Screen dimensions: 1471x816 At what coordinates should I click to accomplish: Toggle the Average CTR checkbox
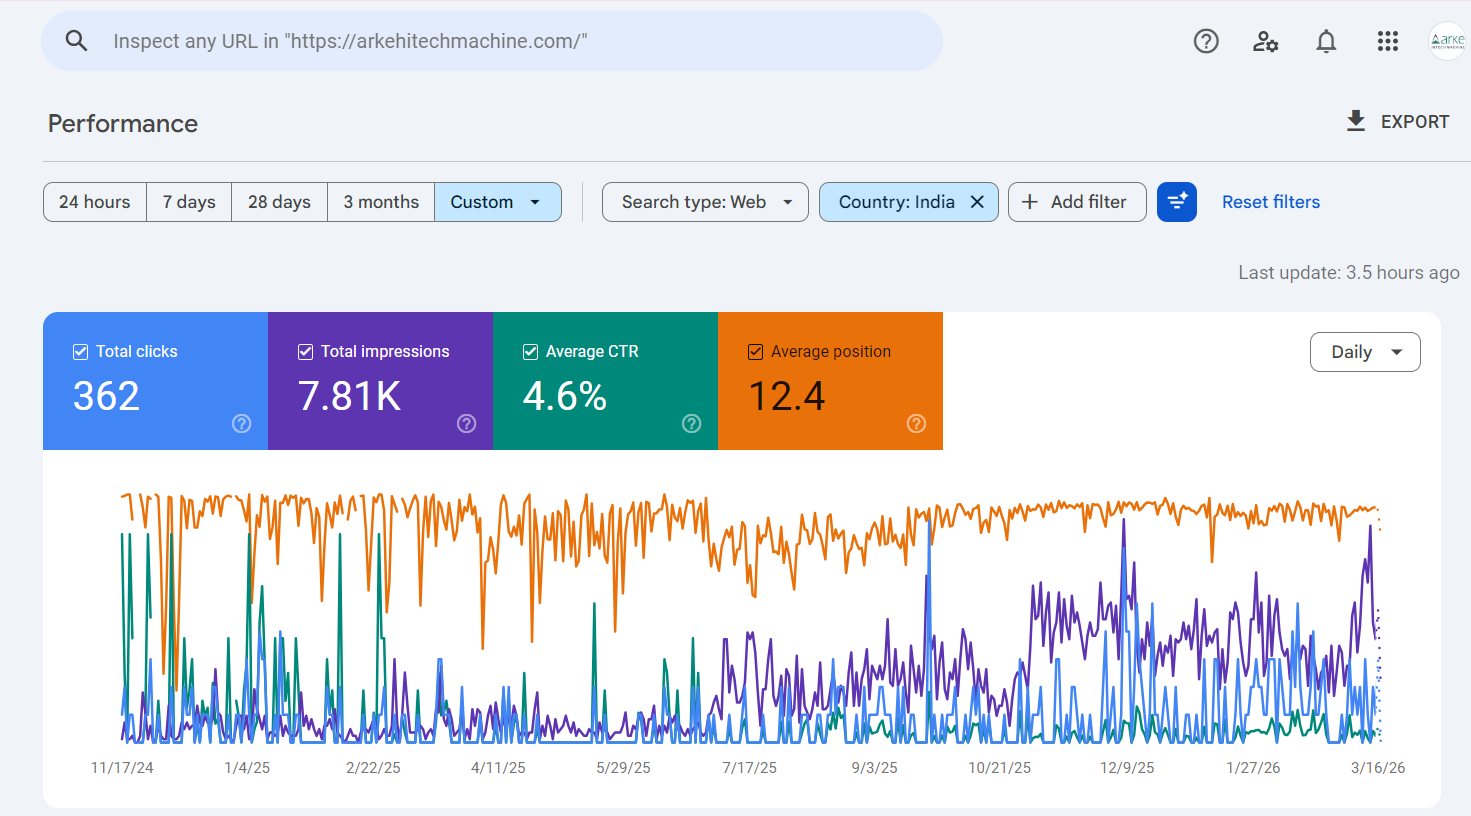point(530,351)
